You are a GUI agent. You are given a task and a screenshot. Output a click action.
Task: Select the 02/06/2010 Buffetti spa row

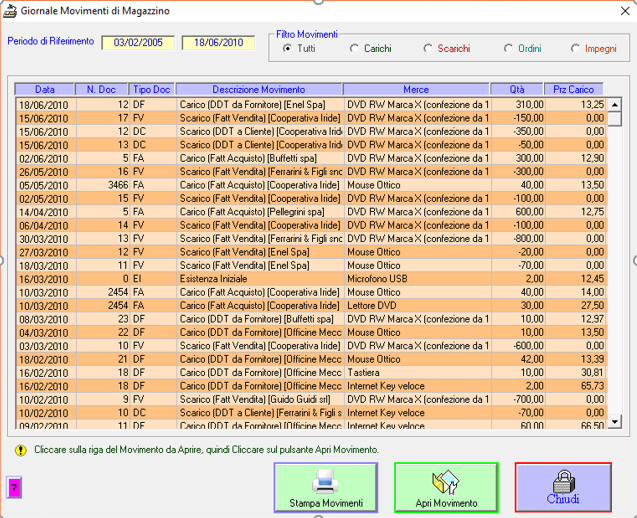pos(312,158)
